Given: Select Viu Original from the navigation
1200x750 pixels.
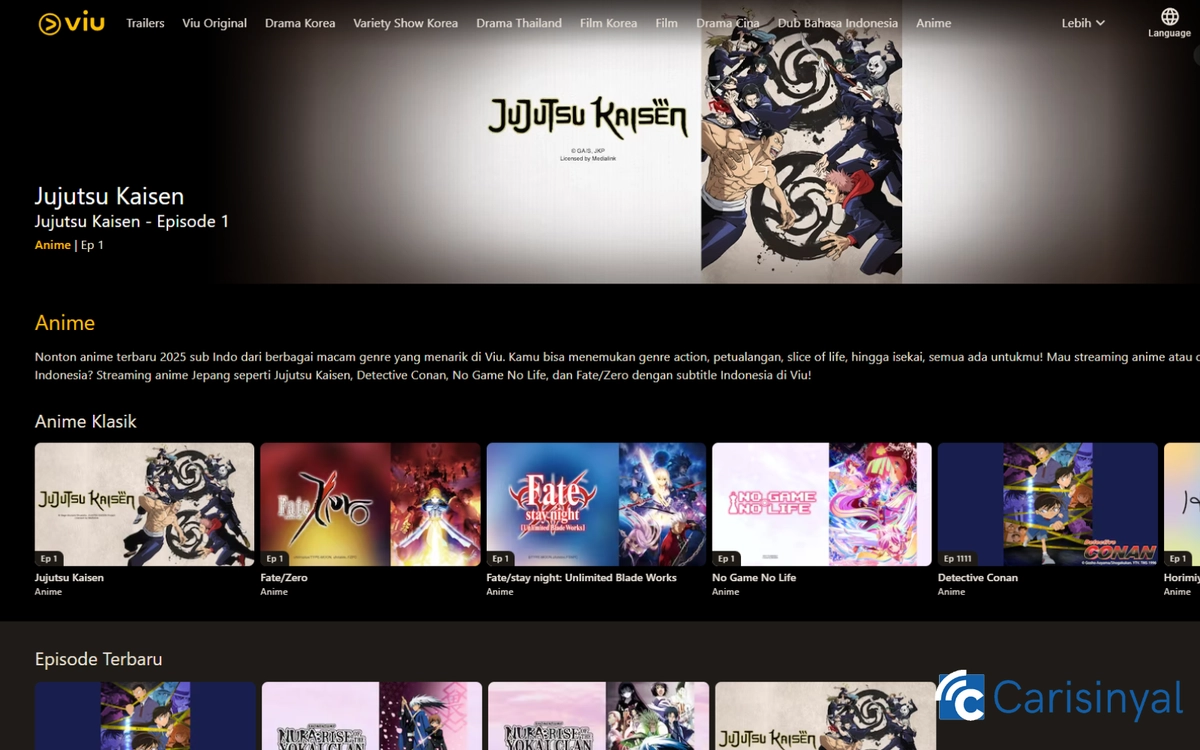Looking at the screenshot, I should [x=214, y=23].
